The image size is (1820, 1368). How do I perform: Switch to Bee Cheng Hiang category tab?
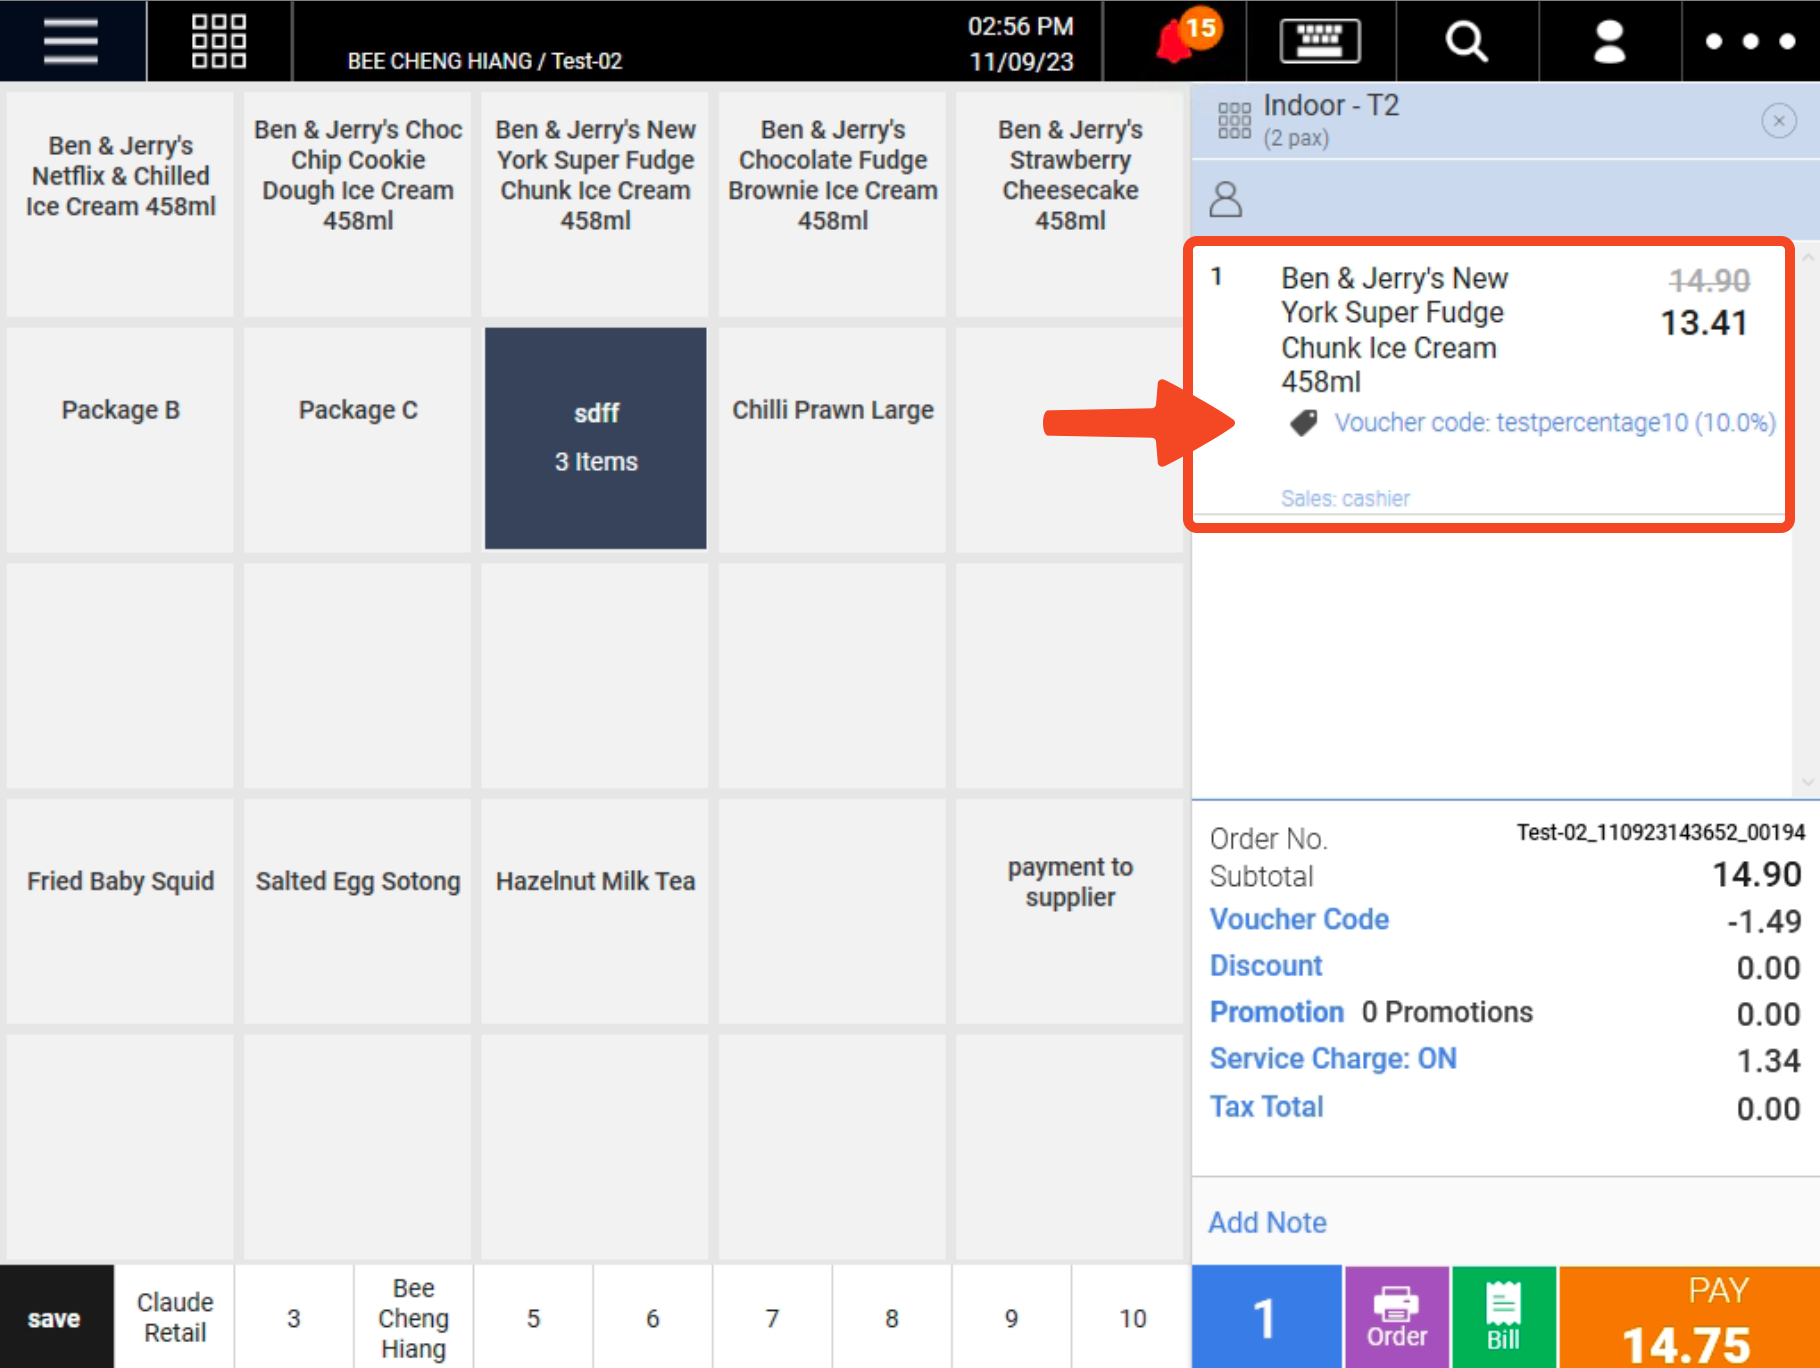pos(413,1317)
